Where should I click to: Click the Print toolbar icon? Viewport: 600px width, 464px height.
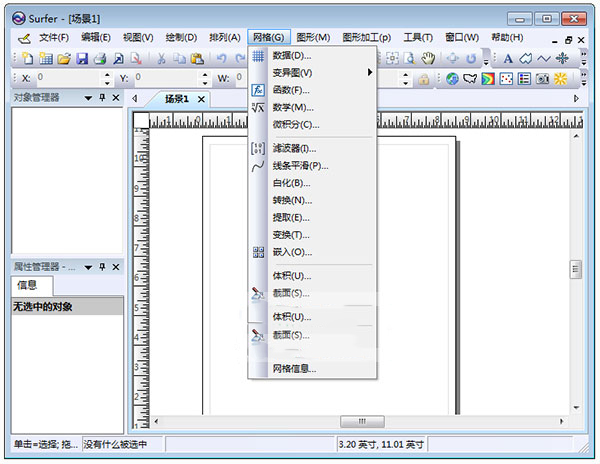click(x=100, y=59)
